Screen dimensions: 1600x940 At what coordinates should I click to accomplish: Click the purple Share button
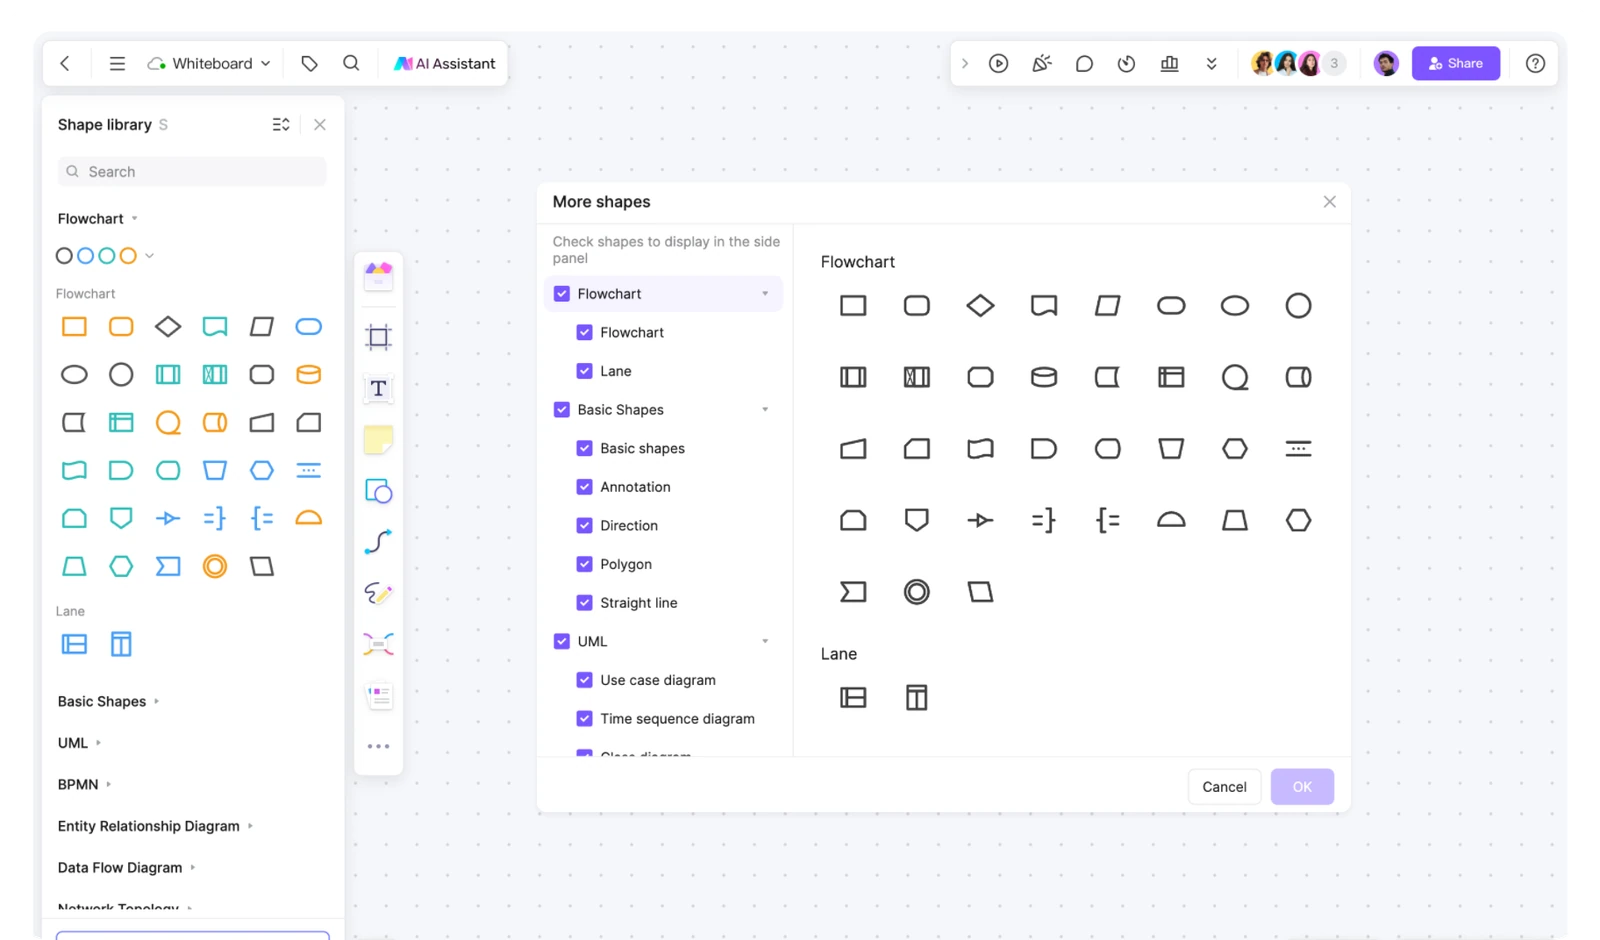[1455, 63]
